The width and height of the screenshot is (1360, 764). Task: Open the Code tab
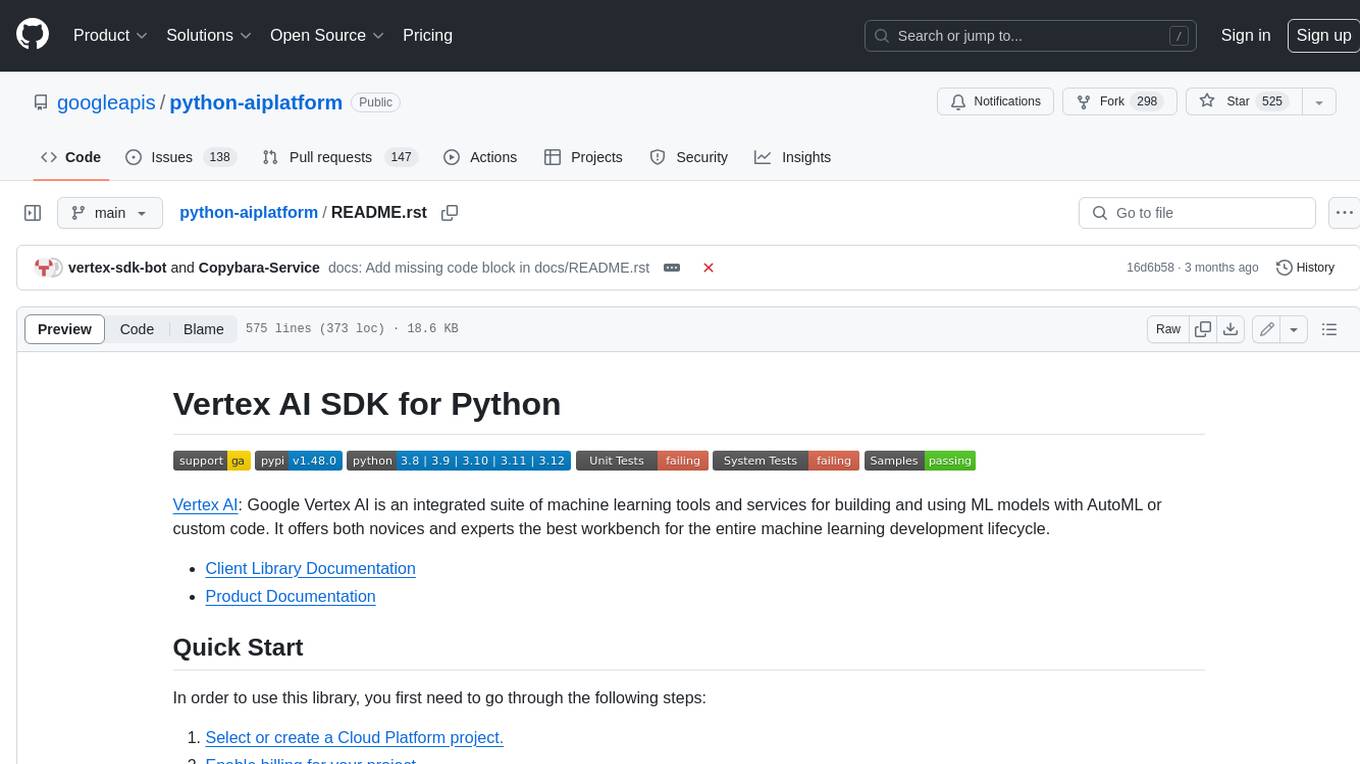(x=71, y=157)
